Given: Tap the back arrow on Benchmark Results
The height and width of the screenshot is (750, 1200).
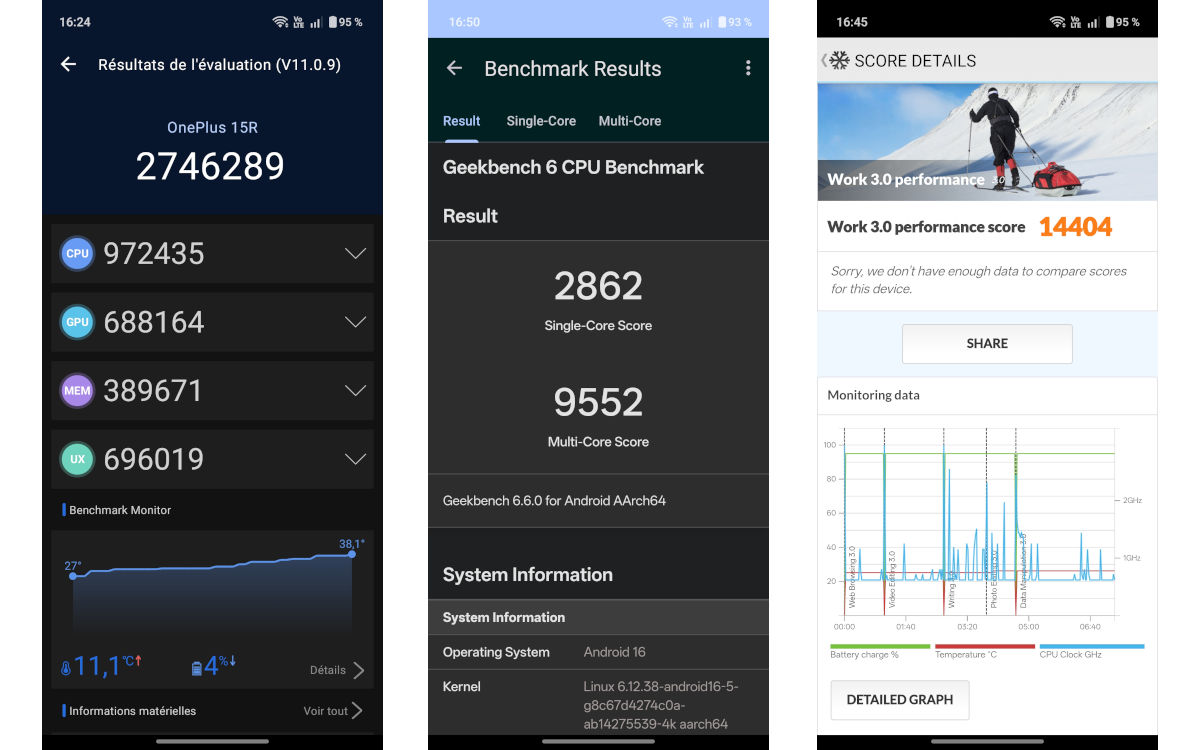Looking at the screenshot, I should 453,69.
